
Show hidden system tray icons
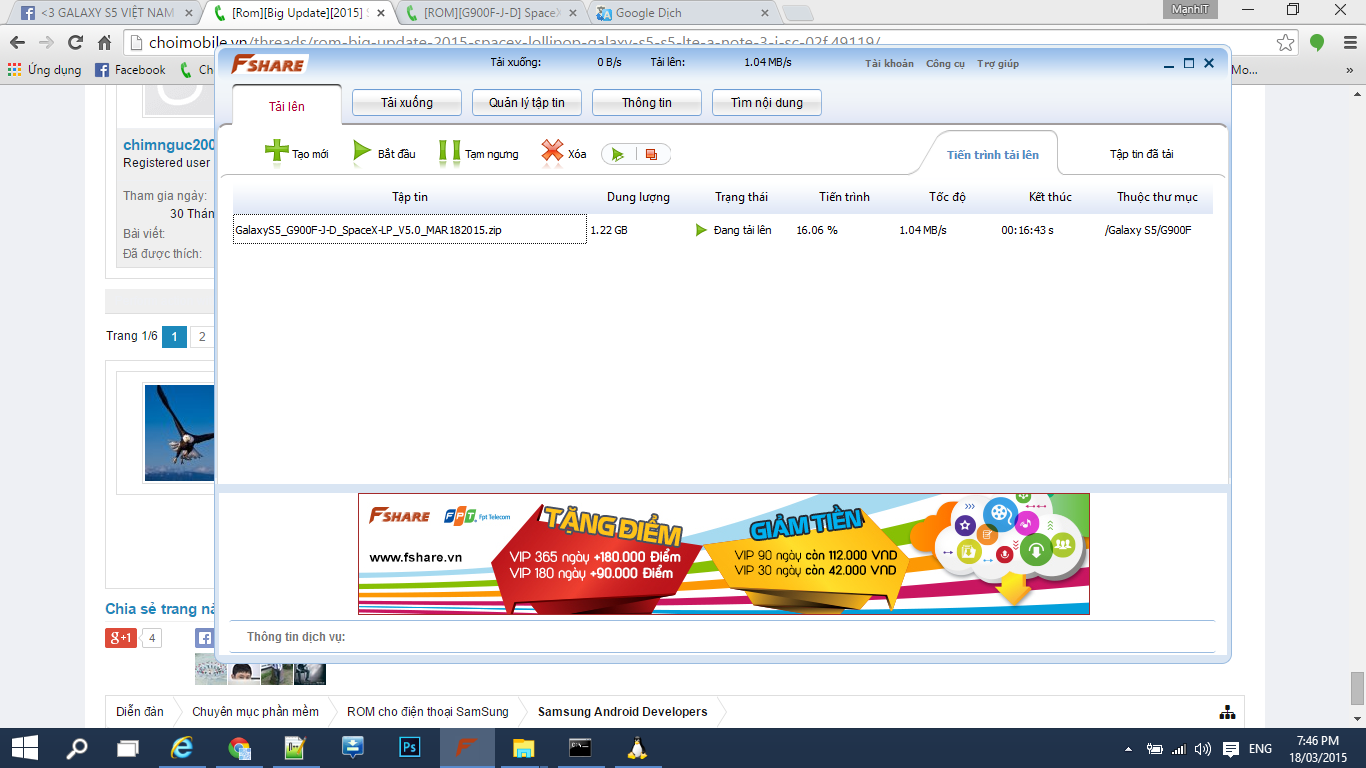pos(1129,749)
